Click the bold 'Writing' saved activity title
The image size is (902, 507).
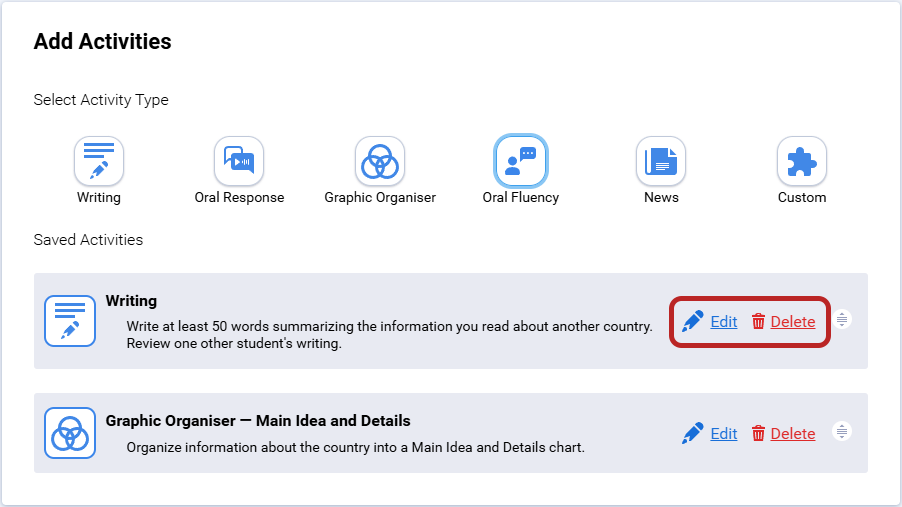point(131,301)
